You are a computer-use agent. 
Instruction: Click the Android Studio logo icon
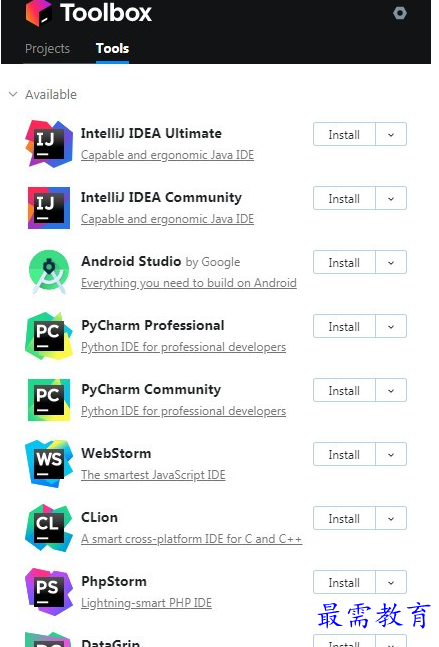click(x=49, y=272)
